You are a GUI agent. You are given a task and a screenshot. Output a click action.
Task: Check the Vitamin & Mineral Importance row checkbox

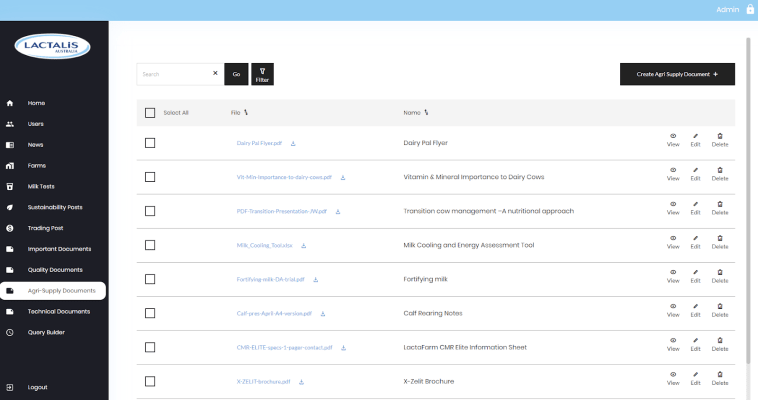(x=150, y=177)
